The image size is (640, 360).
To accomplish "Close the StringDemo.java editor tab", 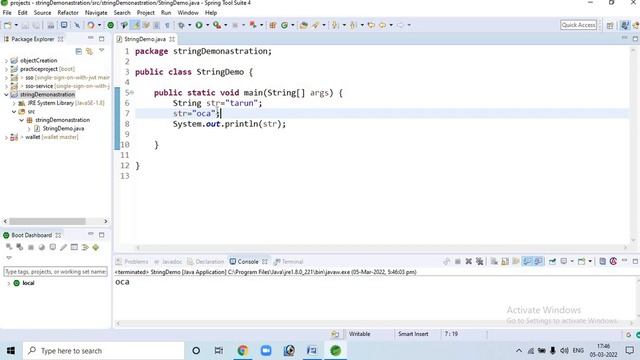I will [172, 39].
